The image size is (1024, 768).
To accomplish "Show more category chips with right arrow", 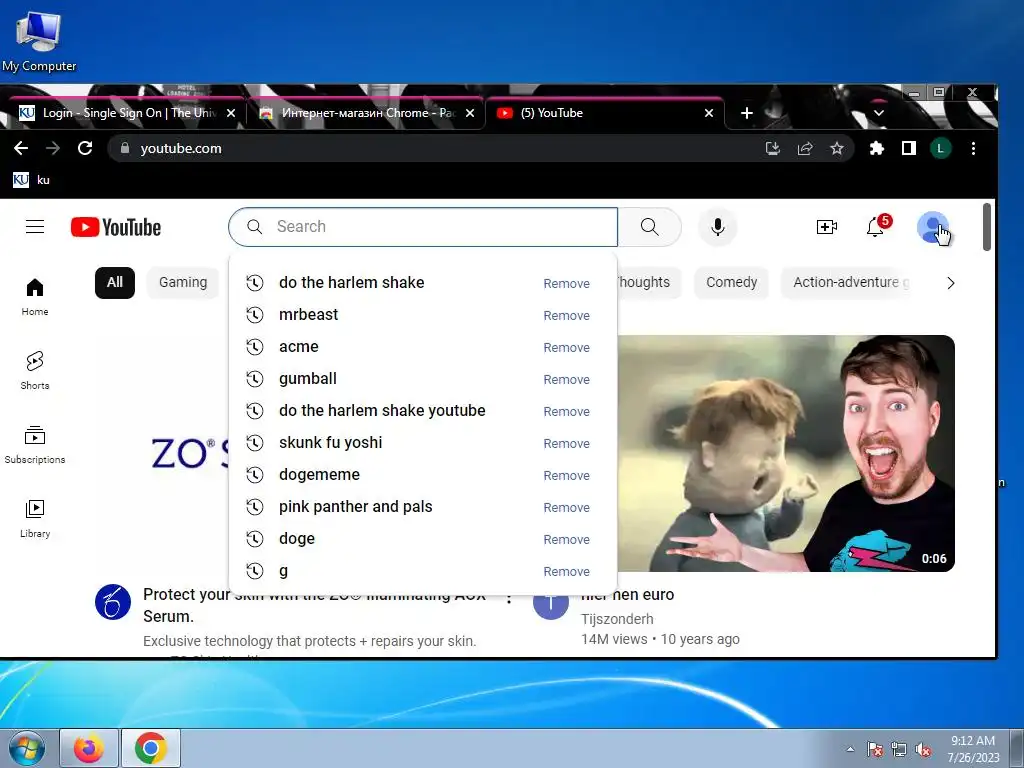I will tap(951, 283).
